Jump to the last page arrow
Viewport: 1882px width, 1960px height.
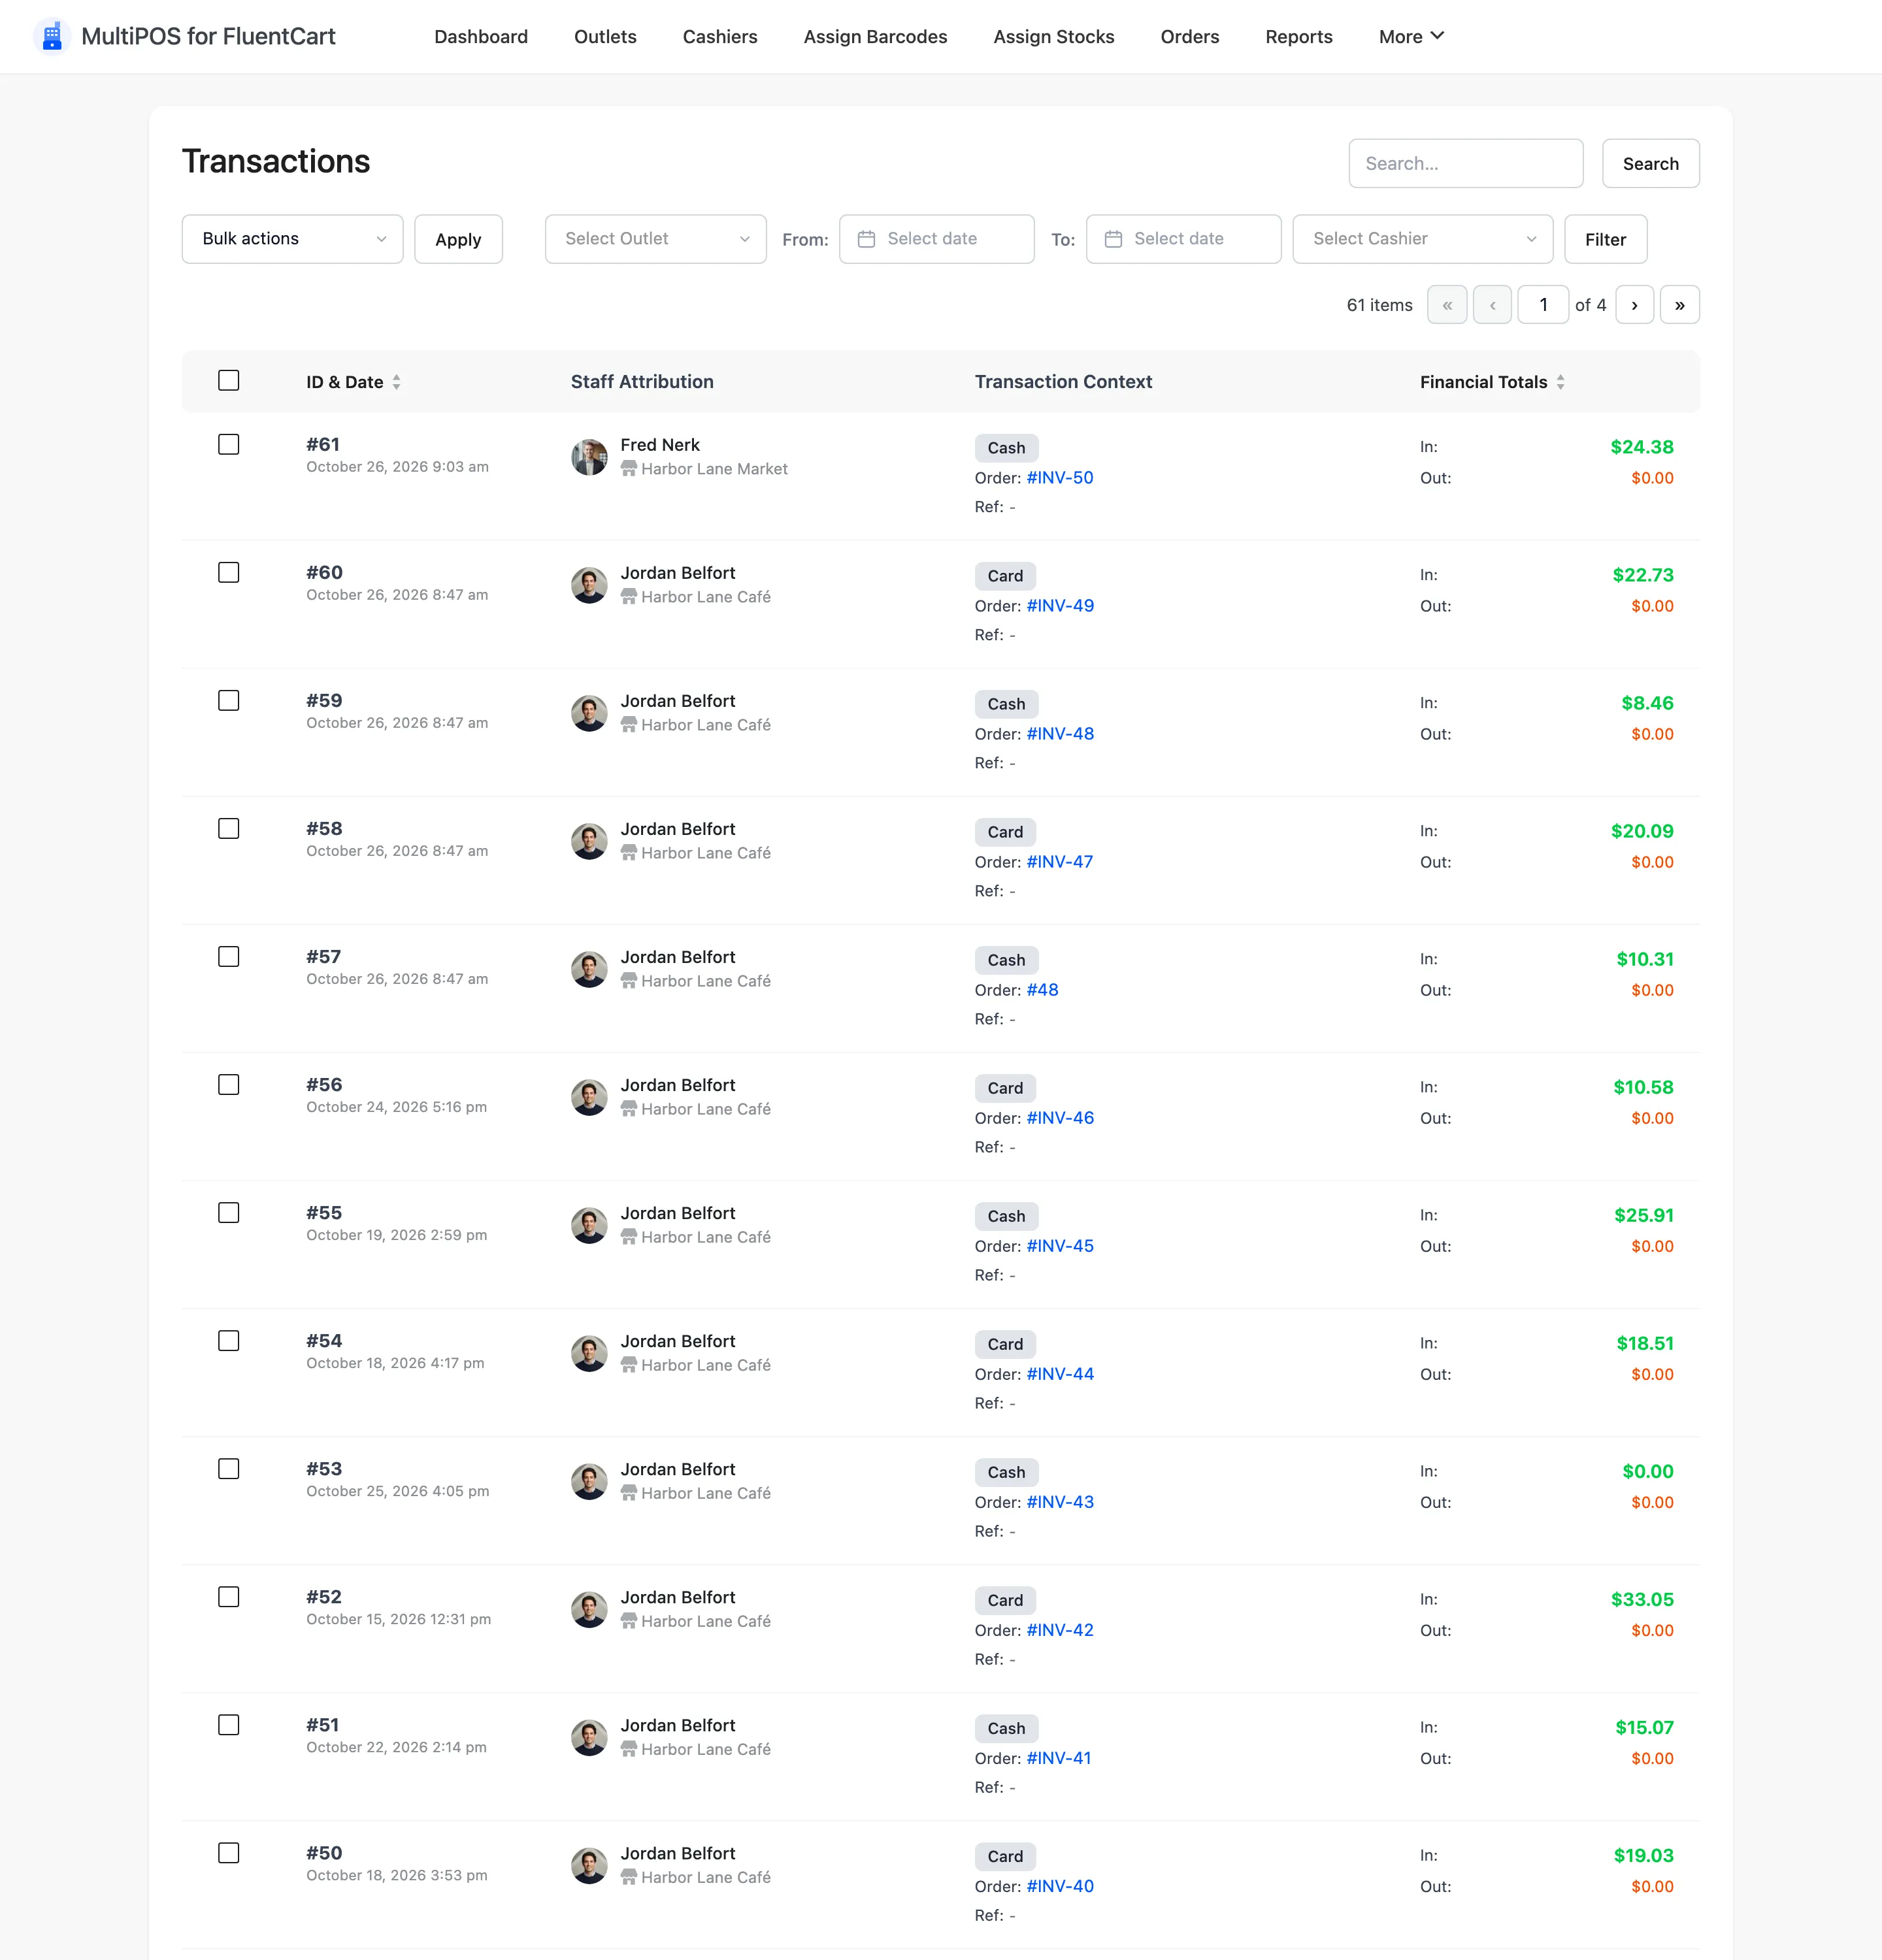pos(1679,304)
